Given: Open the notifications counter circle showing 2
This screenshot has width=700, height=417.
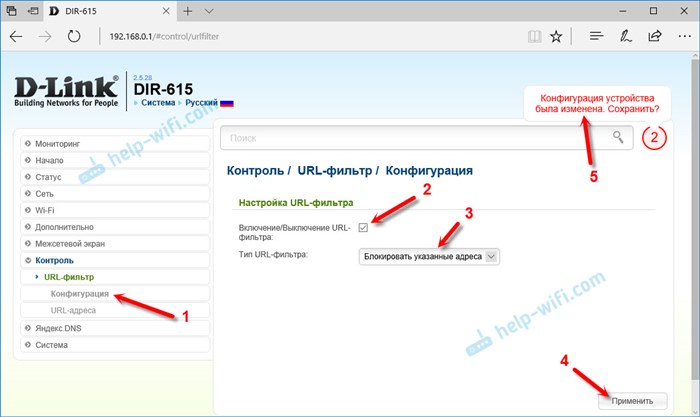Looking at the screenshot, I should [x=654, y=138].
